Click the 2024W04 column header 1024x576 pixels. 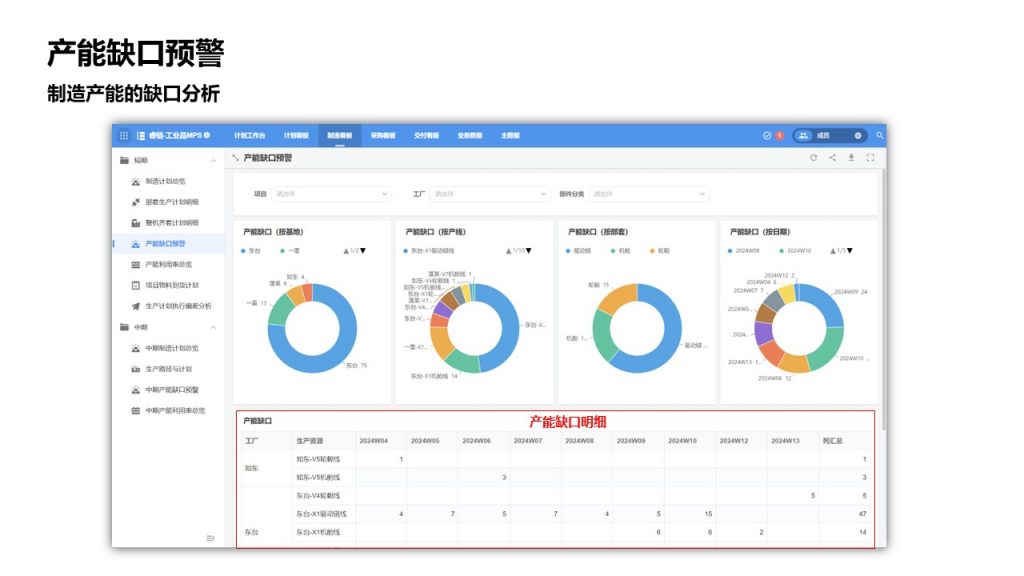tap(374, 441)
